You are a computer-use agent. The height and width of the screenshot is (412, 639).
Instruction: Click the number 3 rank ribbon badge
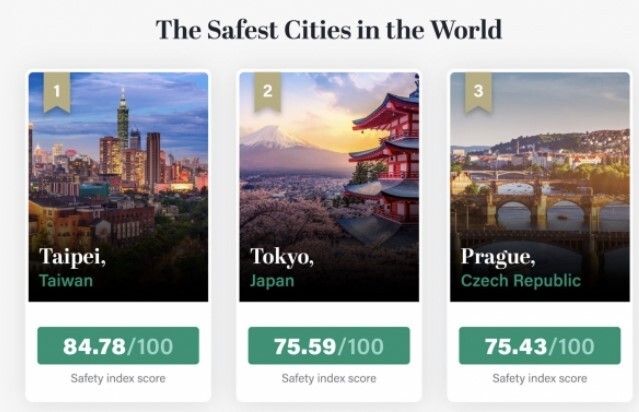(x=478, y=92)
